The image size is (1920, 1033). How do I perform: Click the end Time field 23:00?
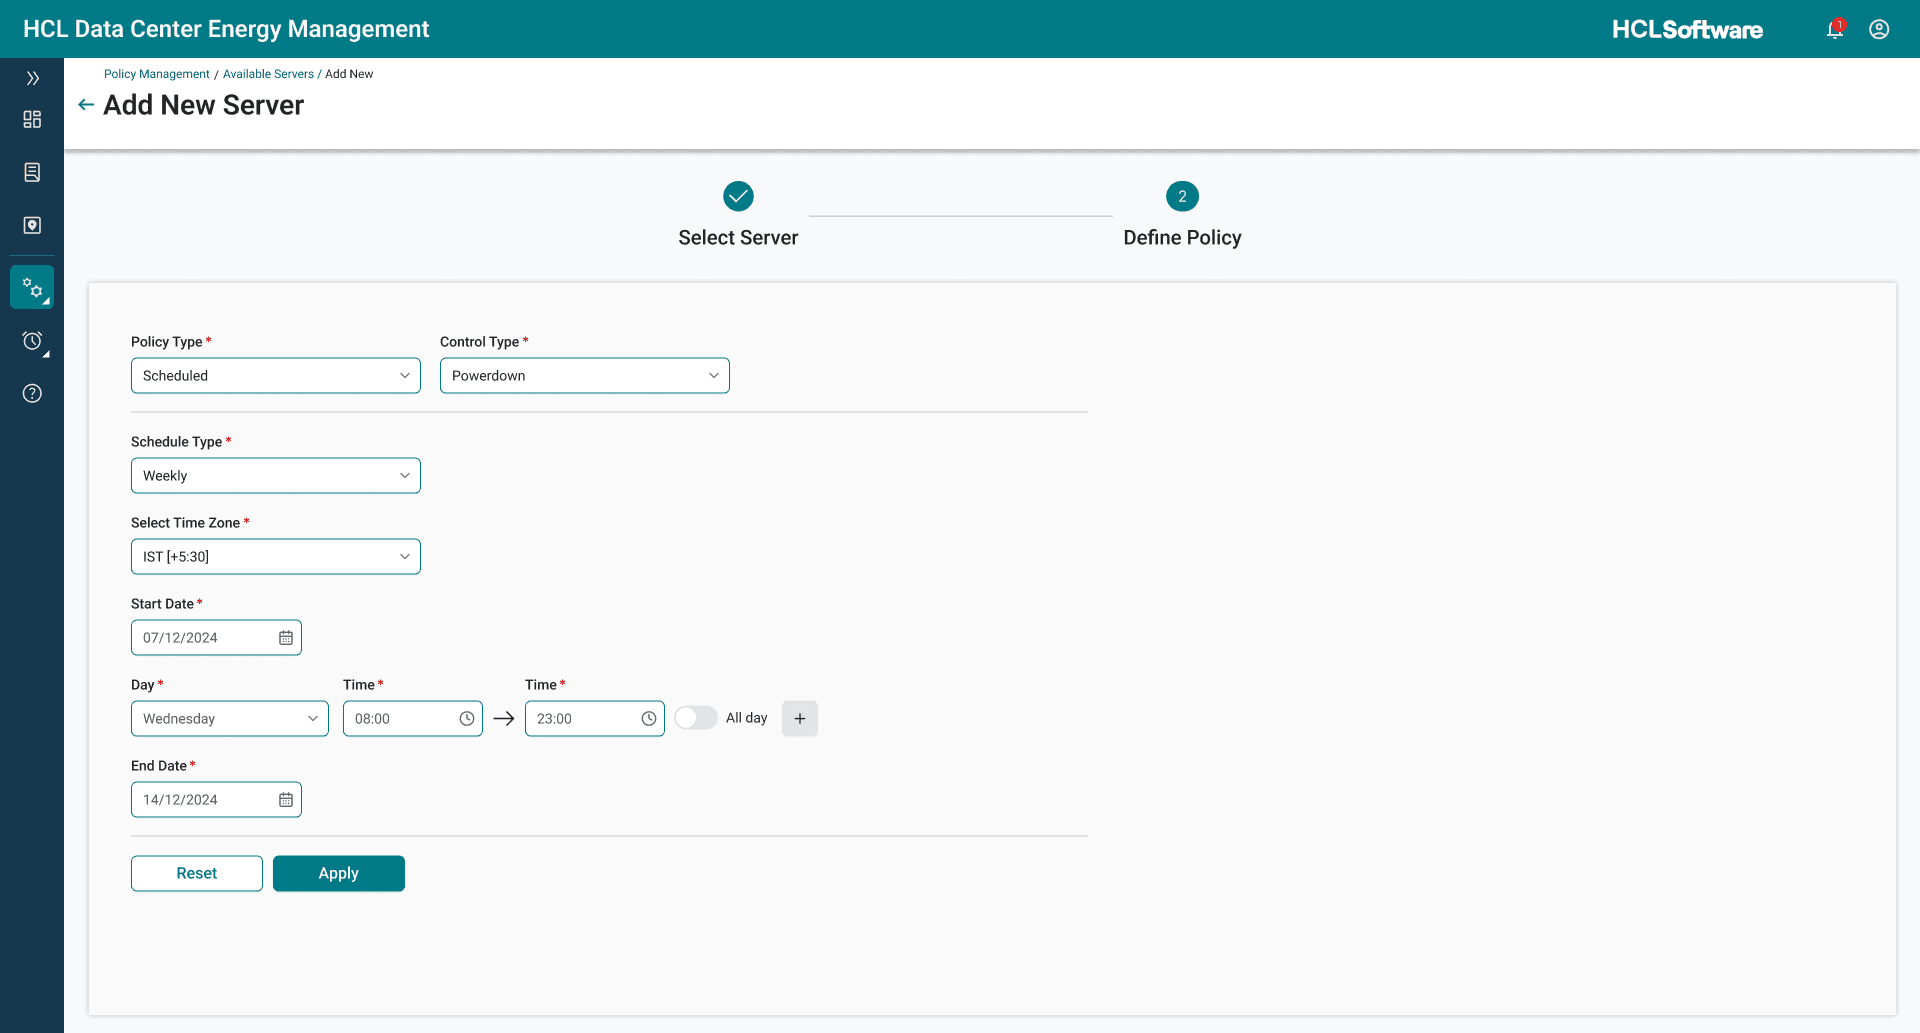click(595, 719)
